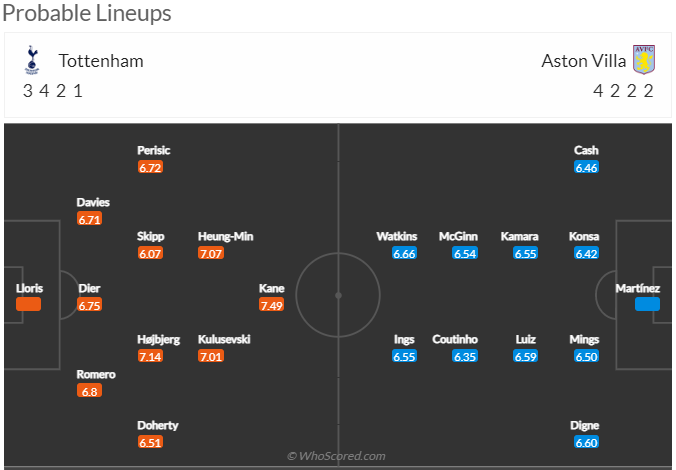This screenshot has width=676, height=470.
Task: Click Kane's 7.49 rating badge
Action: (x=271, y=305)
